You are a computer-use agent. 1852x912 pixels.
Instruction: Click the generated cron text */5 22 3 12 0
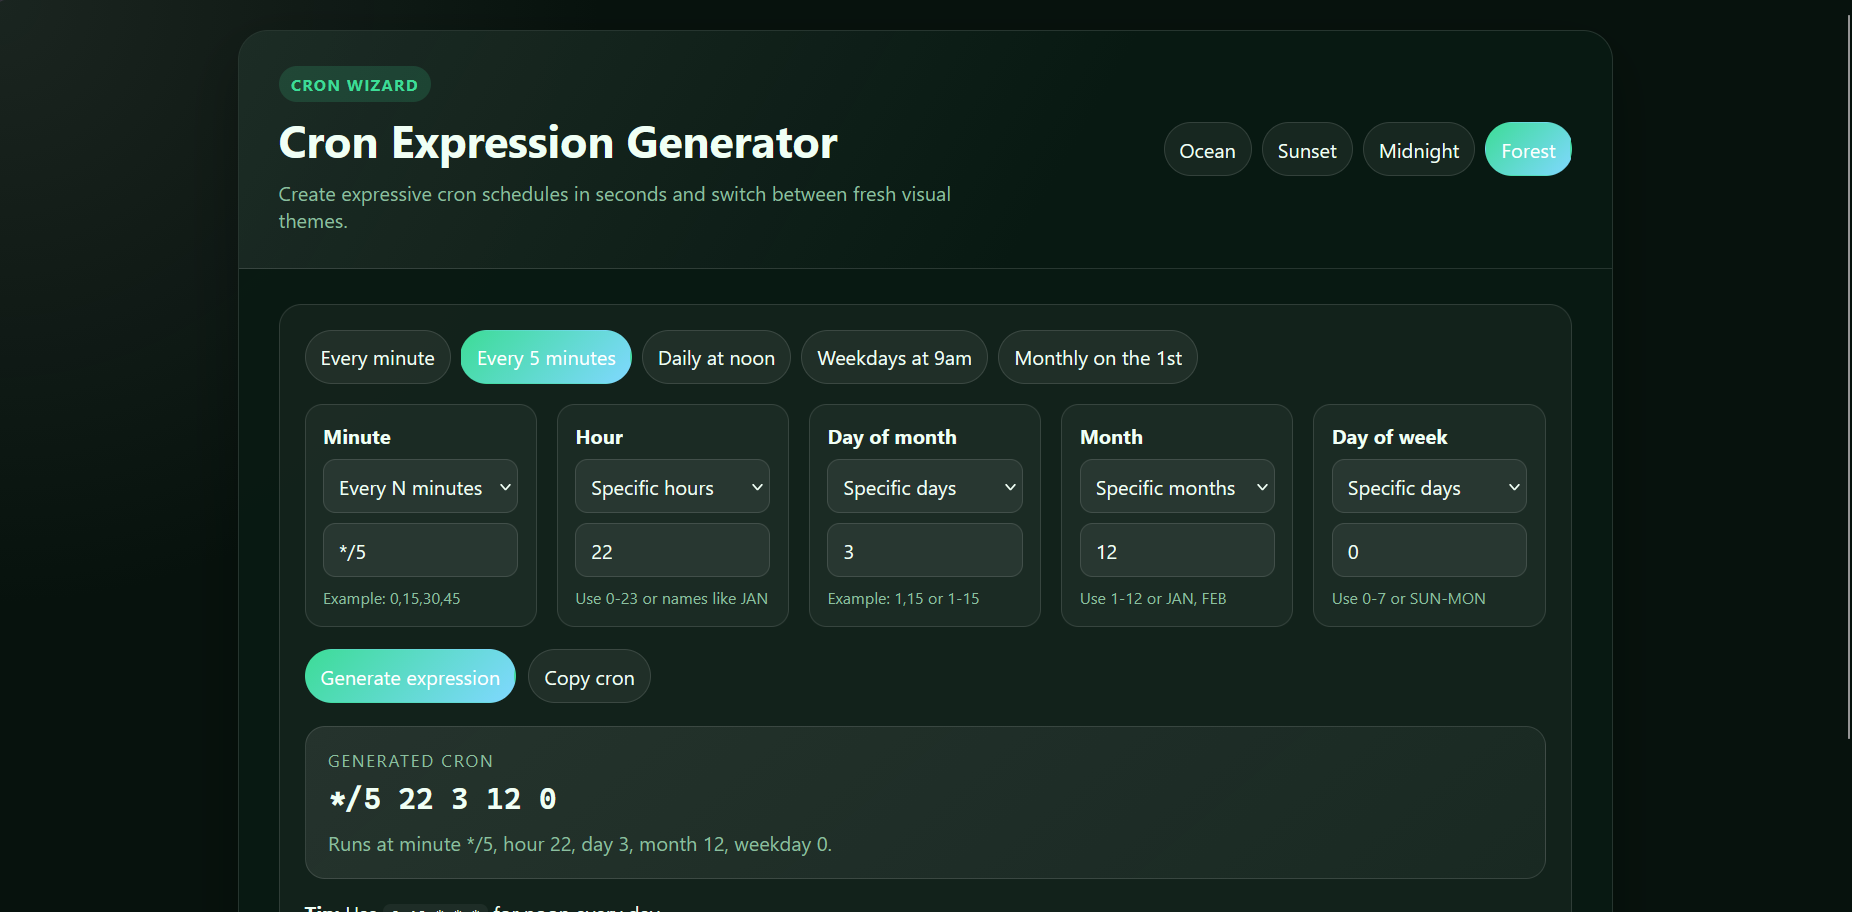[442, 799]
